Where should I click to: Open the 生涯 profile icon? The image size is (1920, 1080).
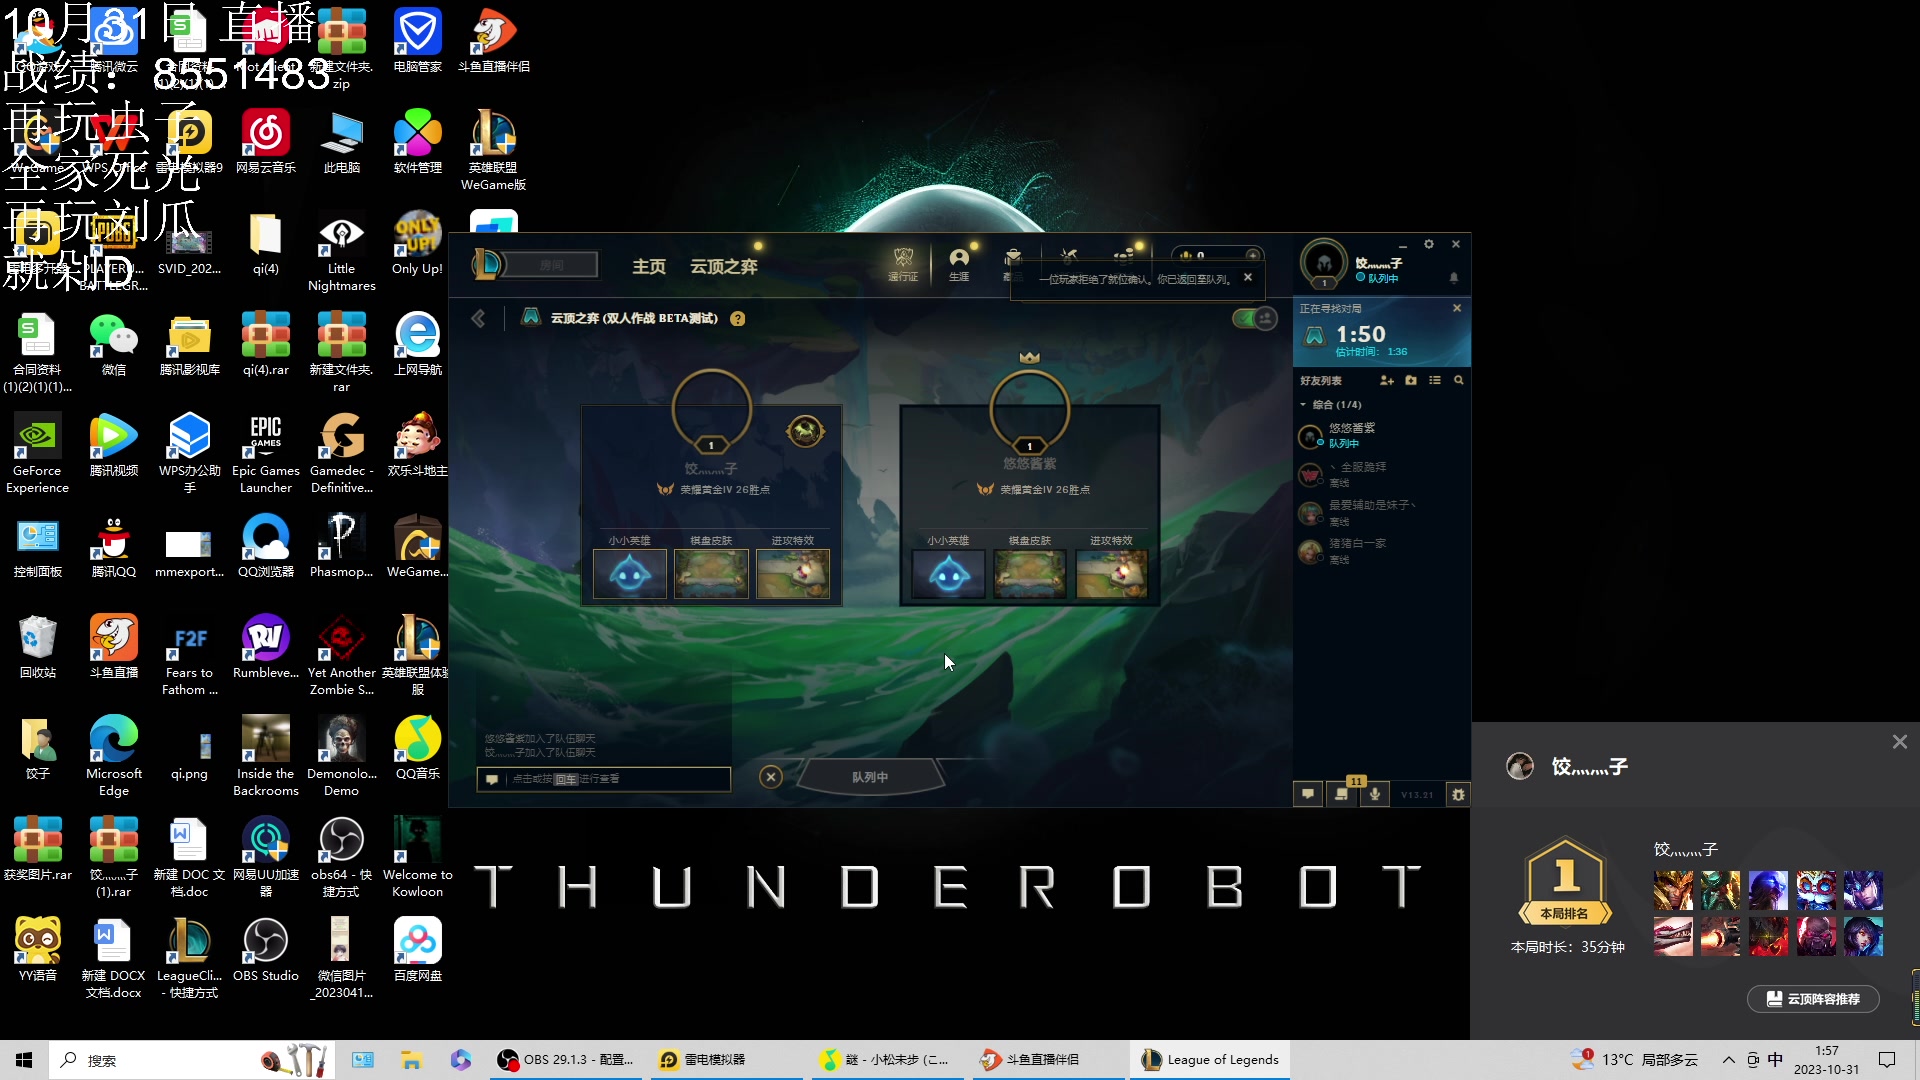[x=959, y=264]
